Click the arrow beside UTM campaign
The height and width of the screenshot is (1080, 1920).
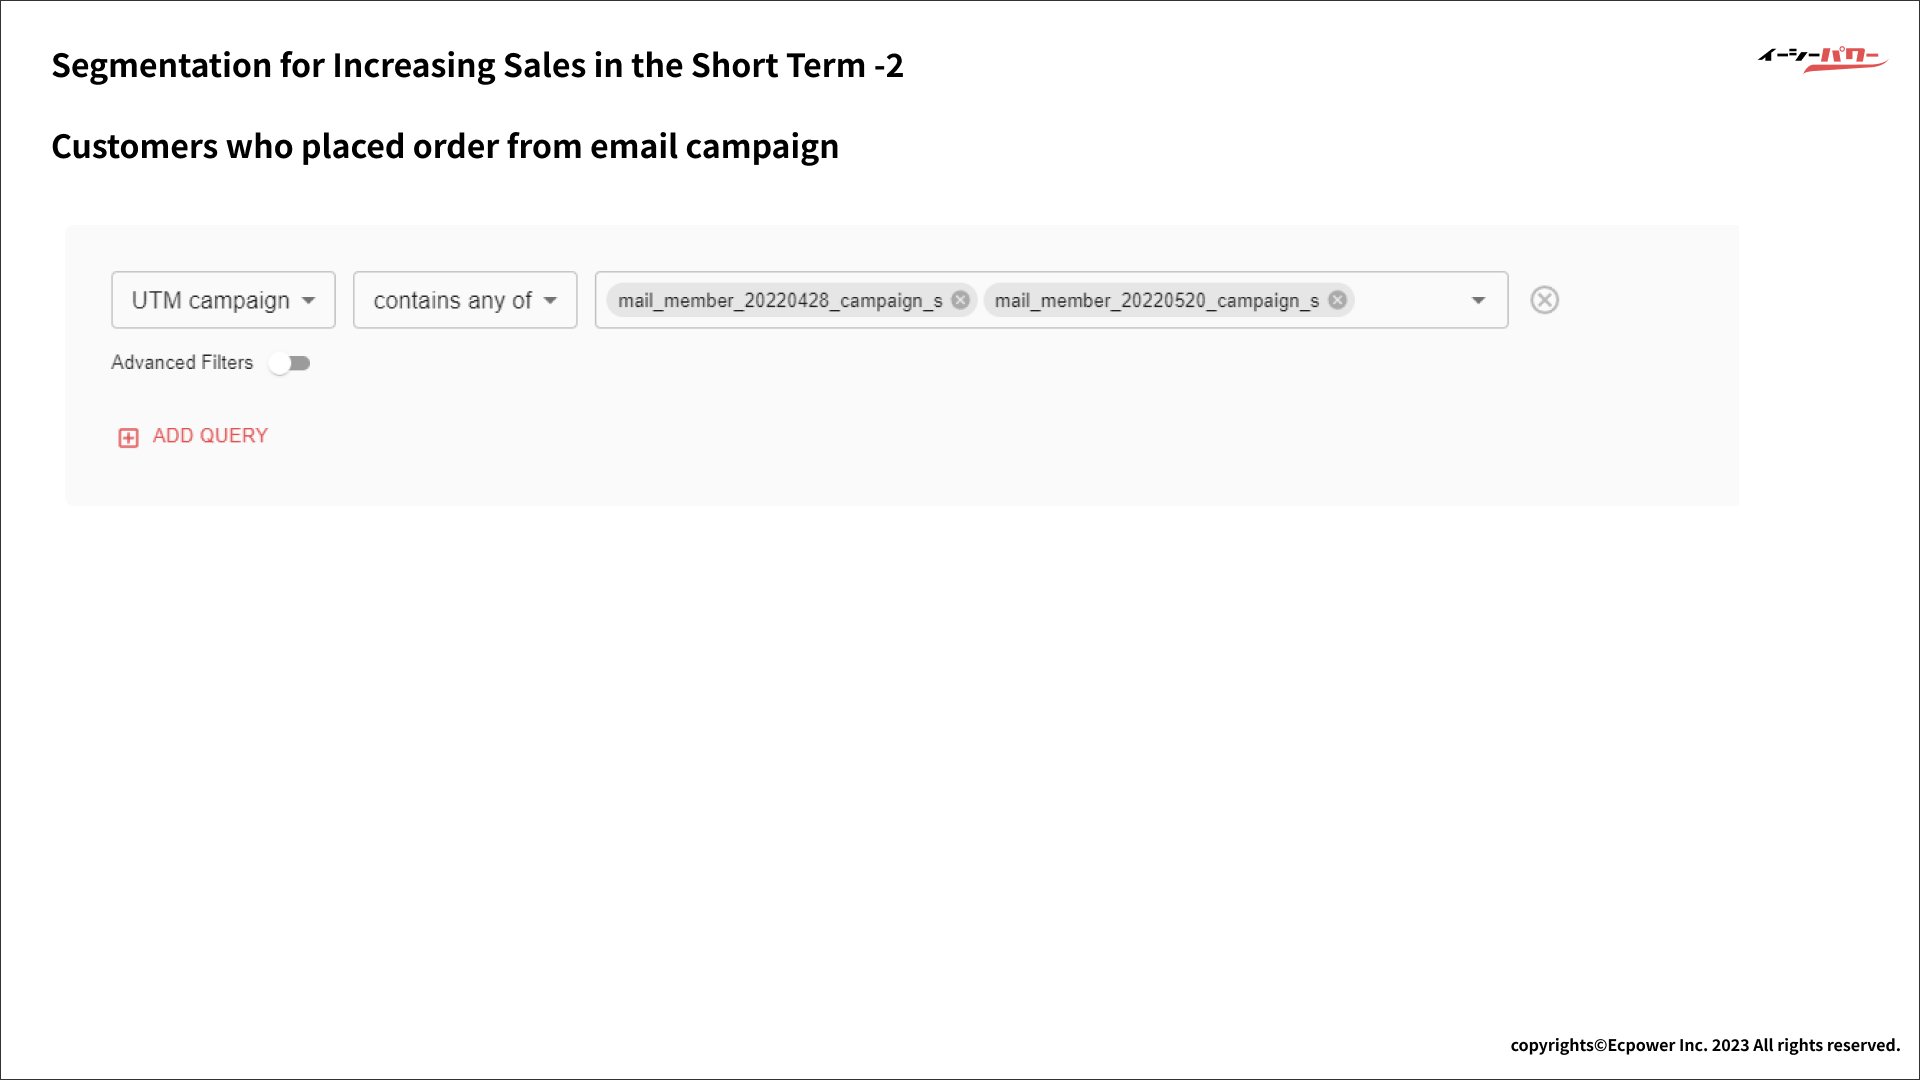pyautogui.click(x=308, y=300)
